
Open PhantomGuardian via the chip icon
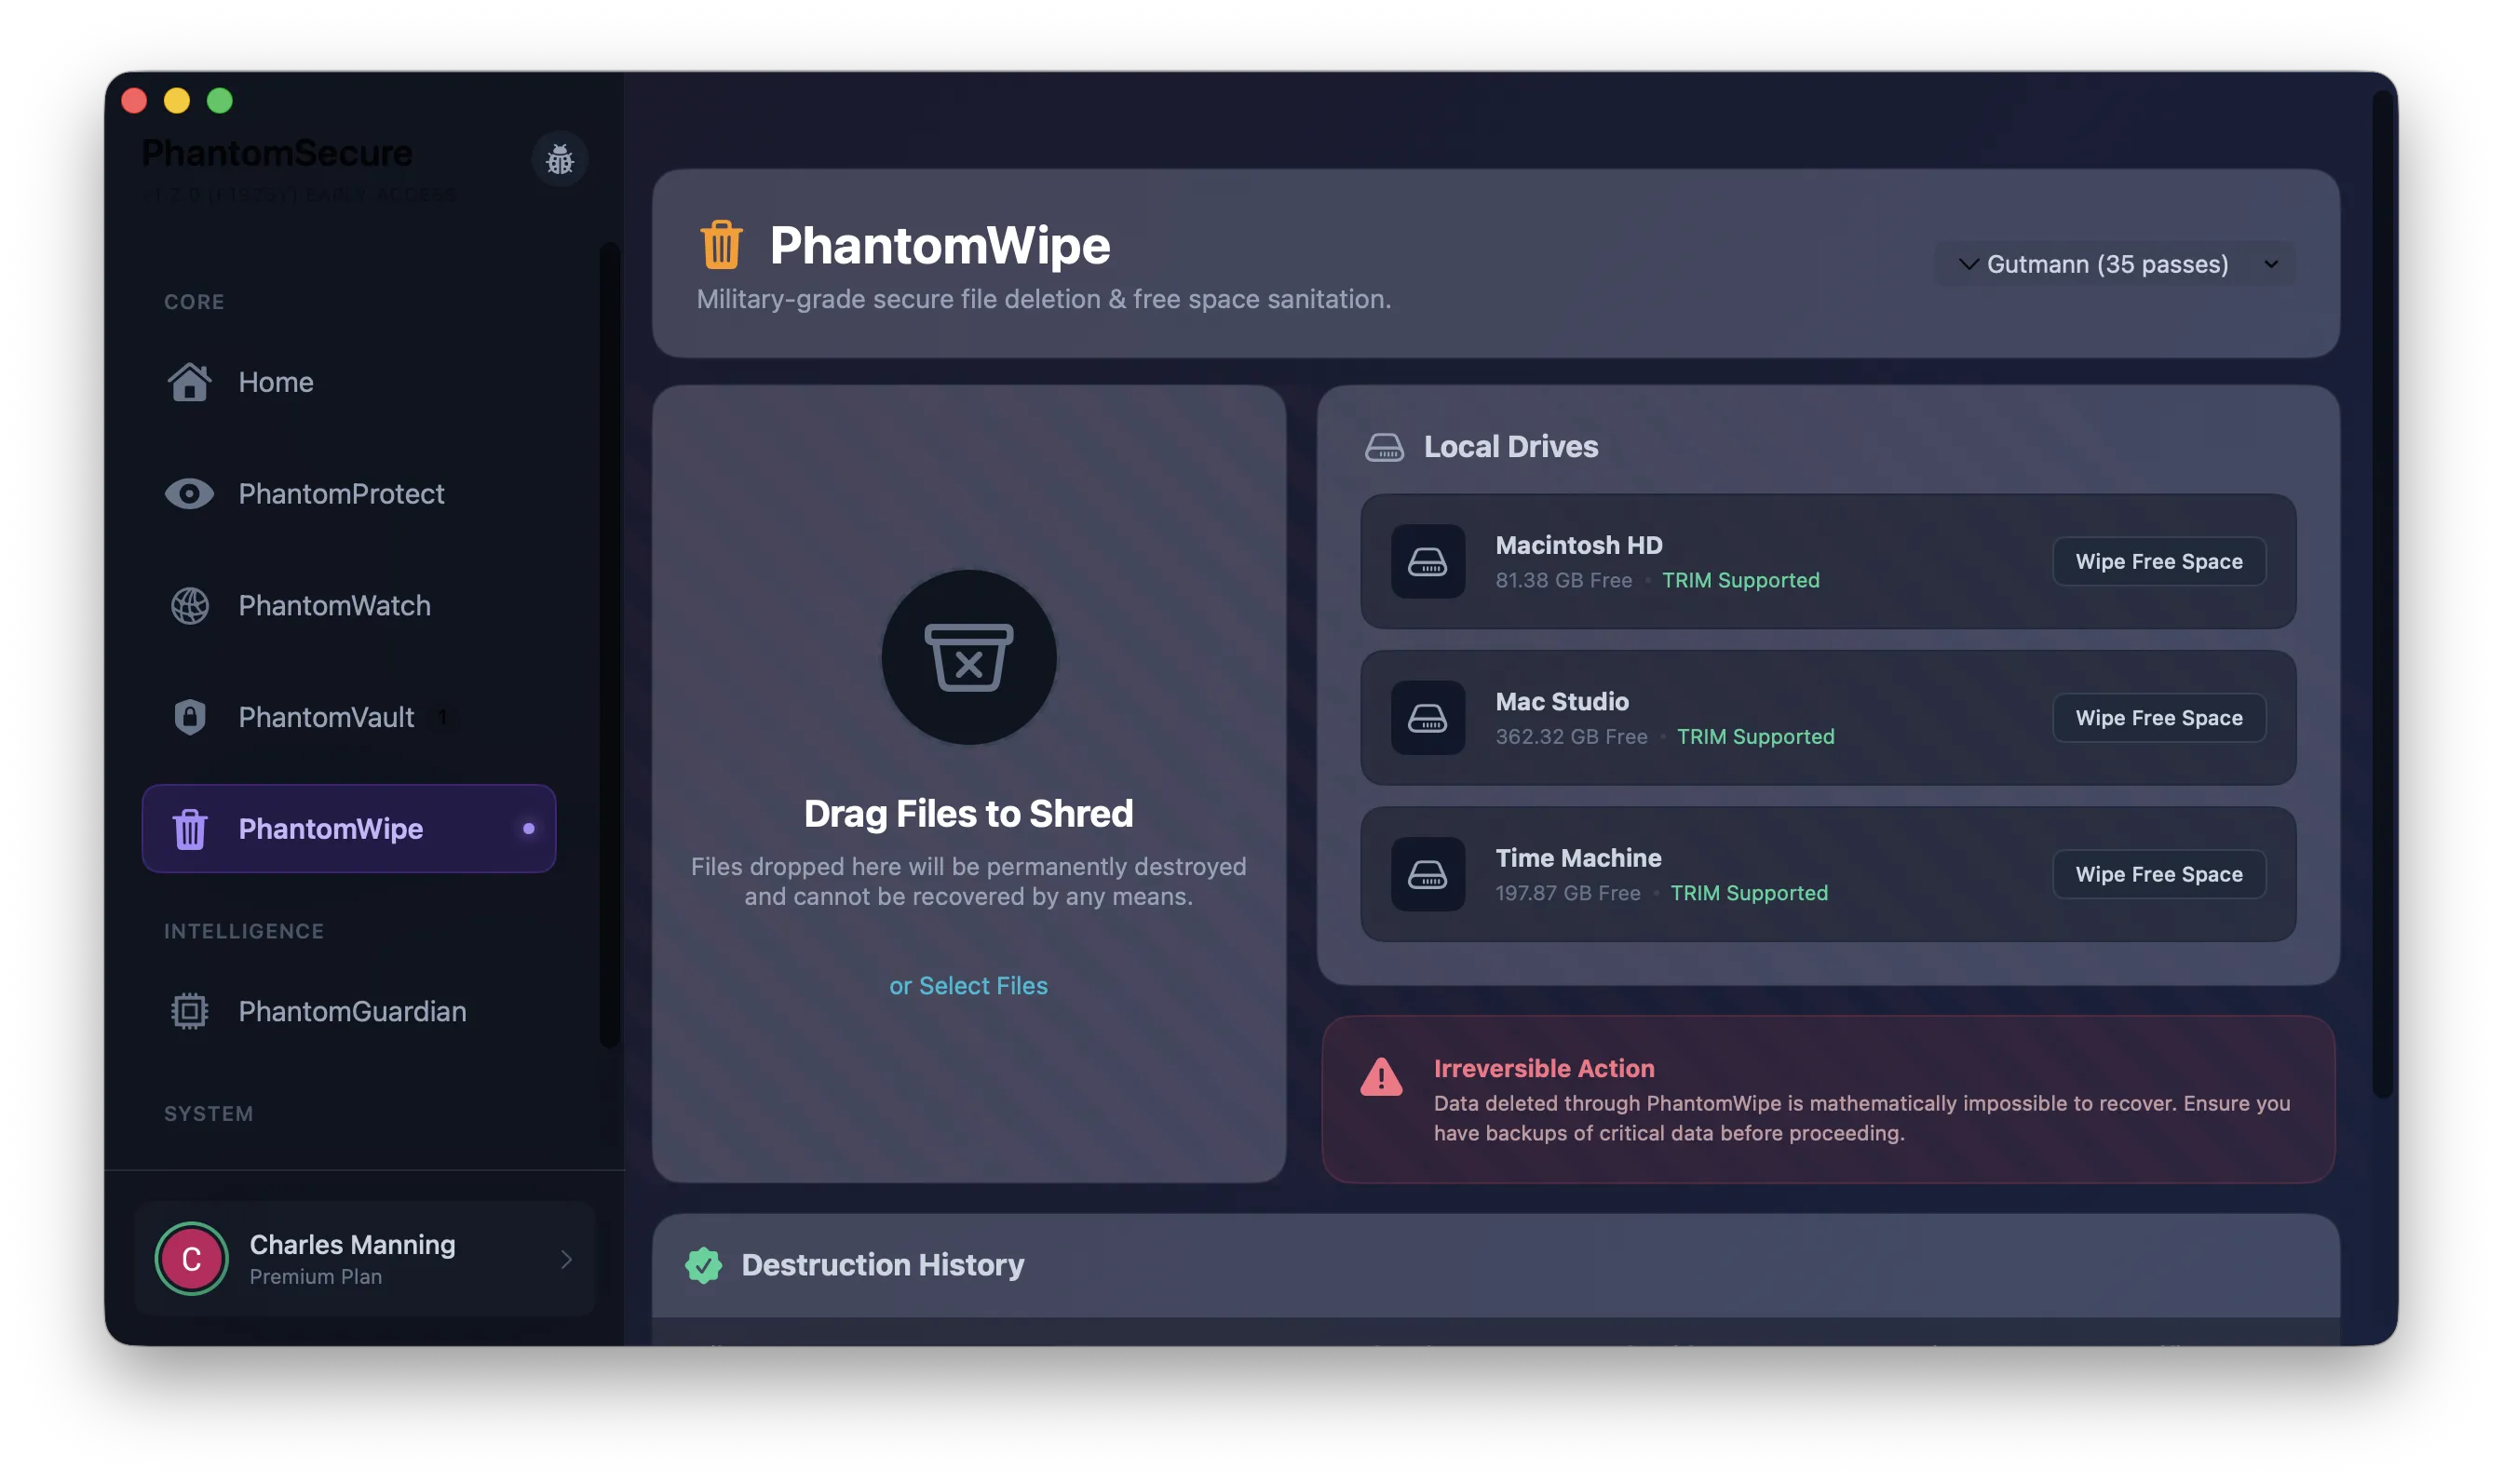190,1011
